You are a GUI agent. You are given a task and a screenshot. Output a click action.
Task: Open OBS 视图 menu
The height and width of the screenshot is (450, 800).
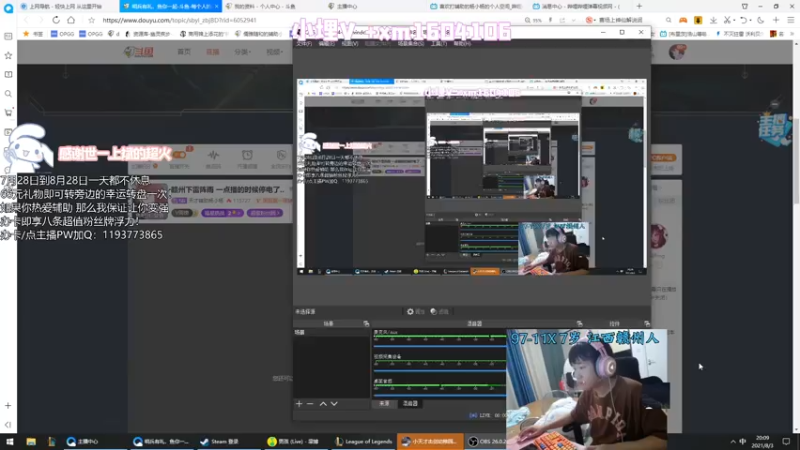[x=349, y=44]
